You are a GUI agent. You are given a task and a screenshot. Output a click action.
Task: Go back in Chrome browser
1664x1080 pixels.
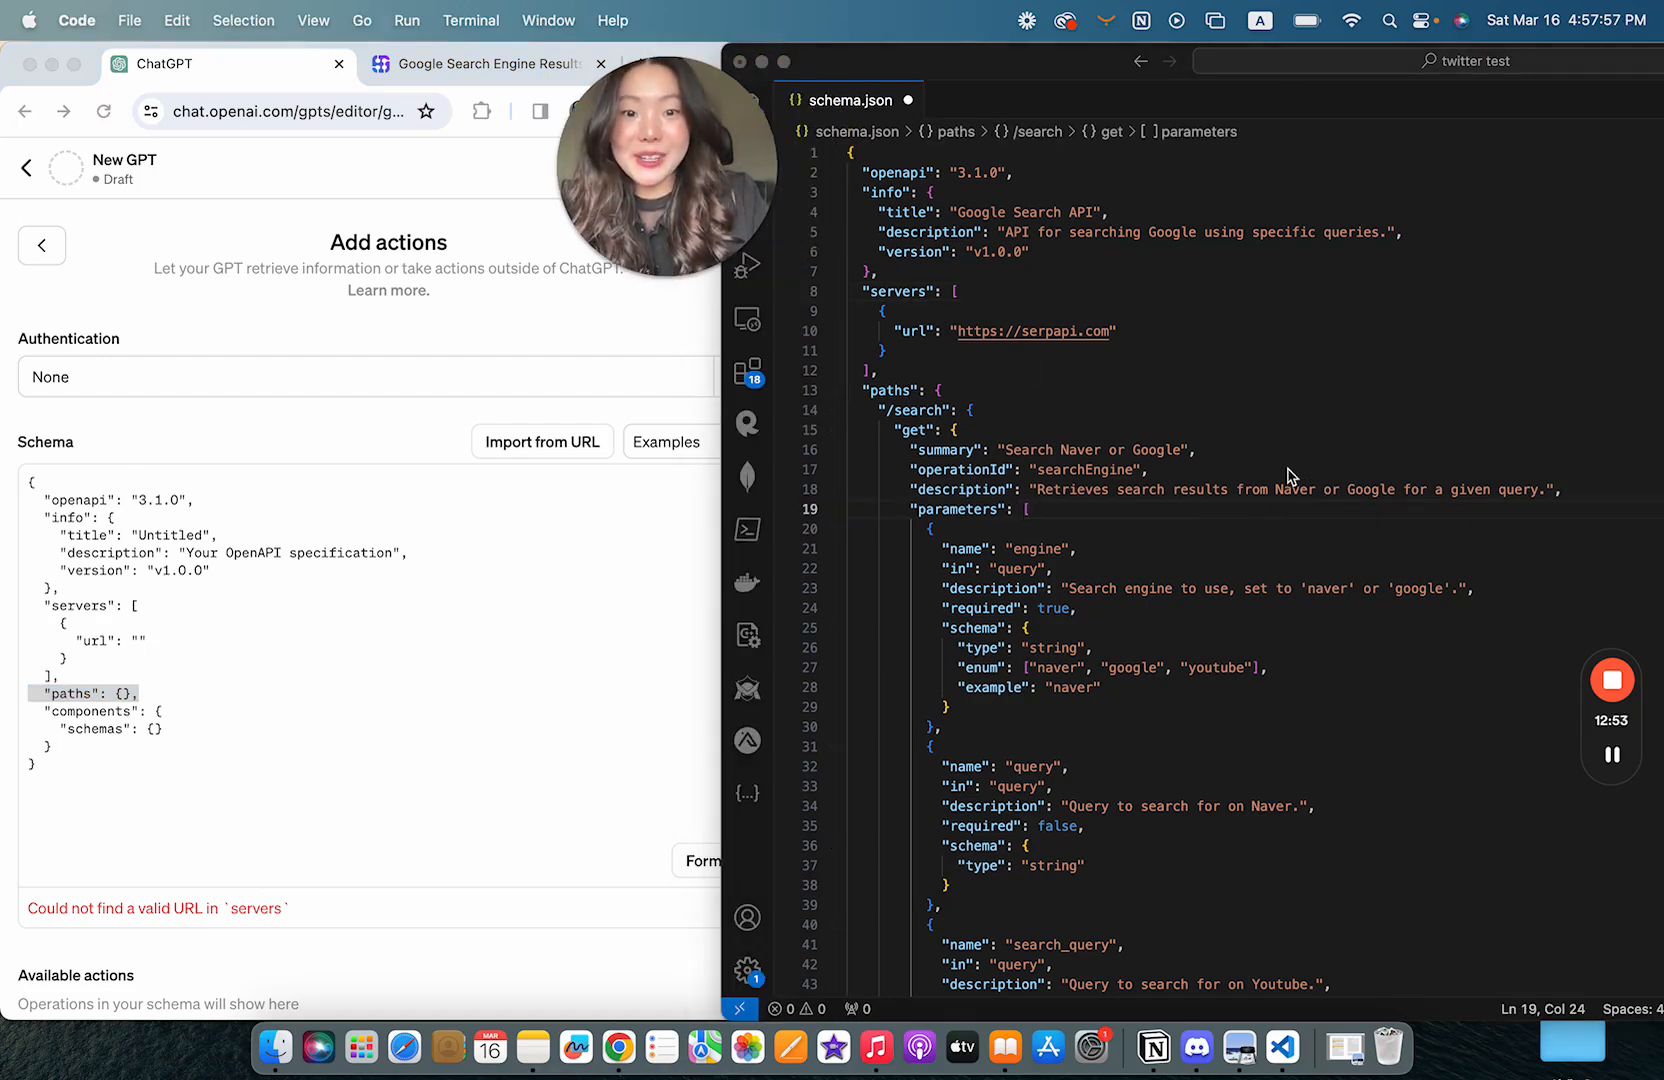point(25,111)
